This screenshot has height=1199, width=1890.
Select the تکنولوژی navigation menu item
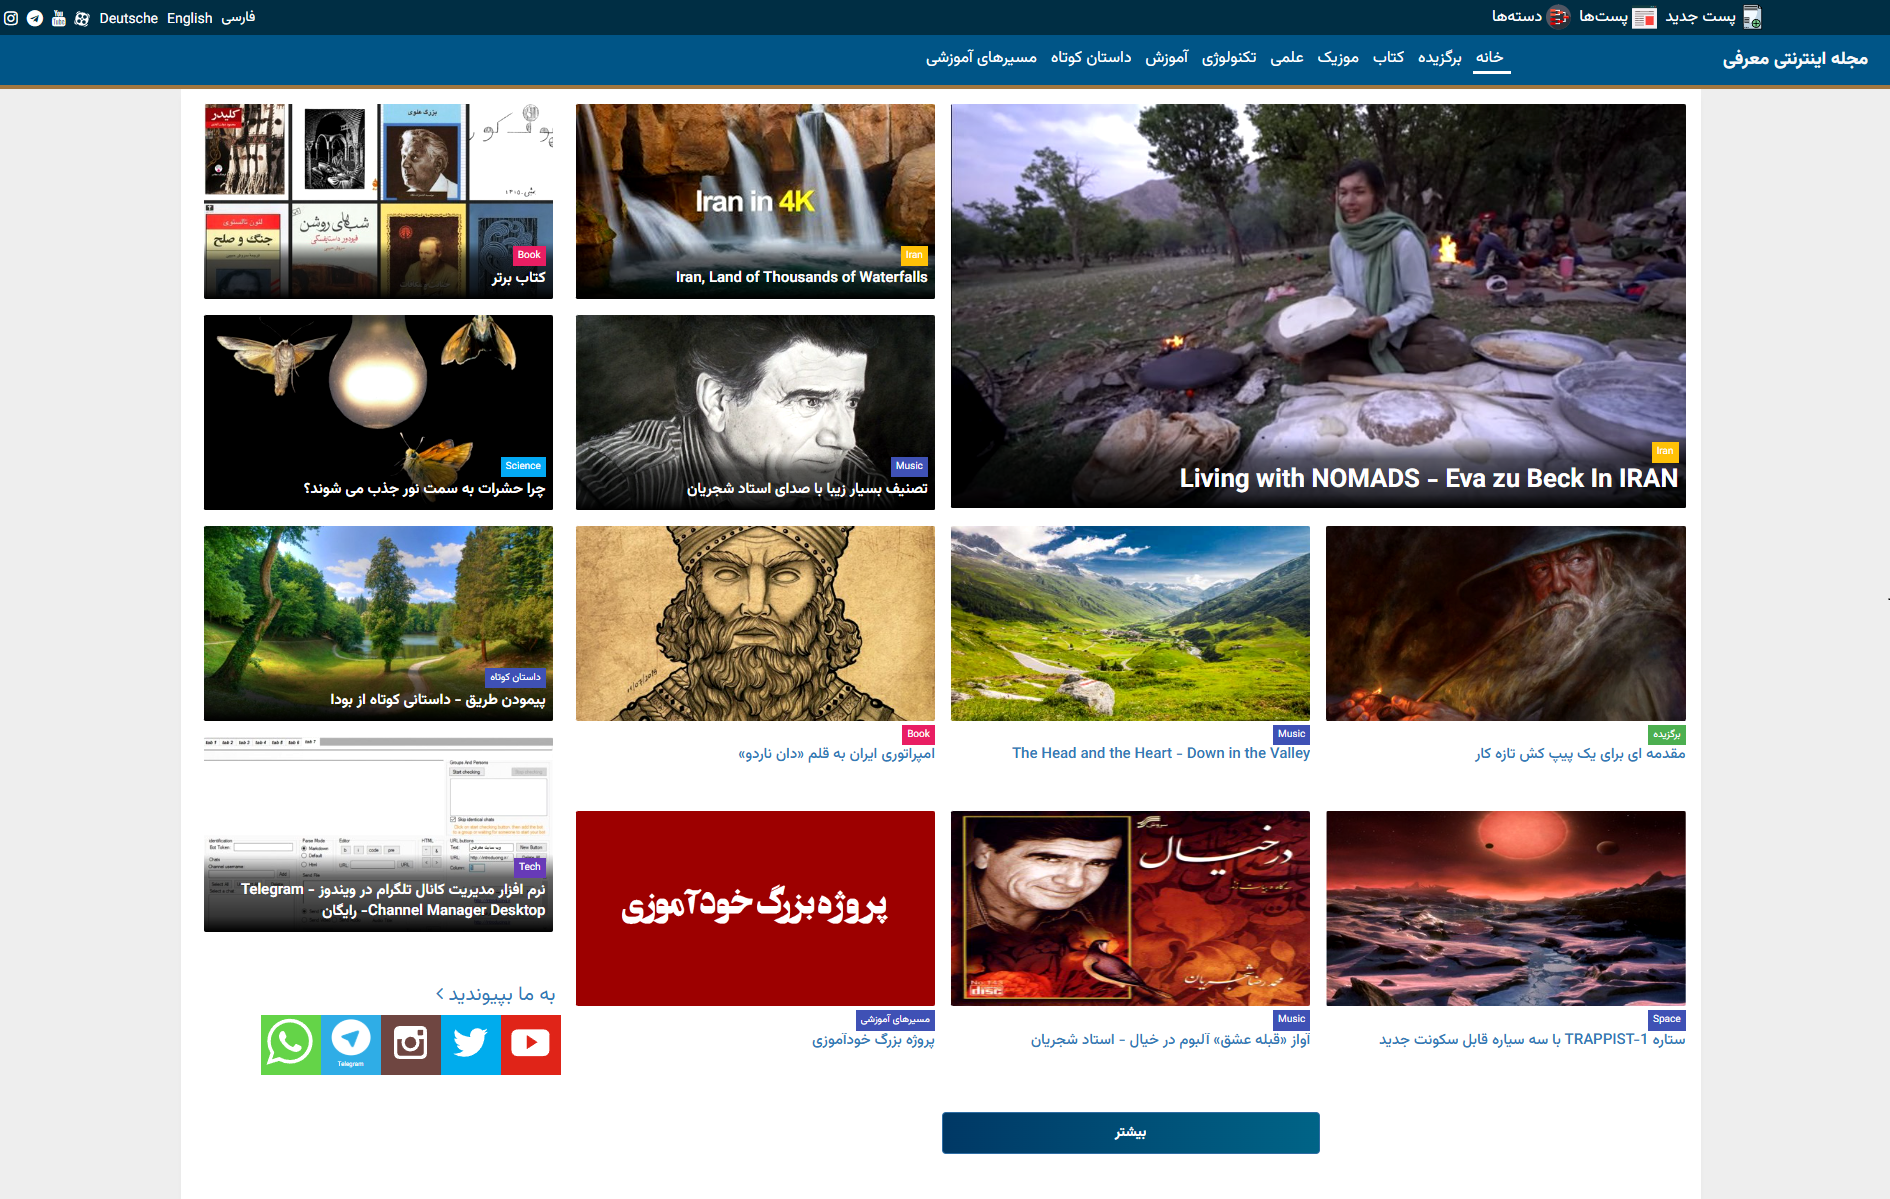(1229, 57)
